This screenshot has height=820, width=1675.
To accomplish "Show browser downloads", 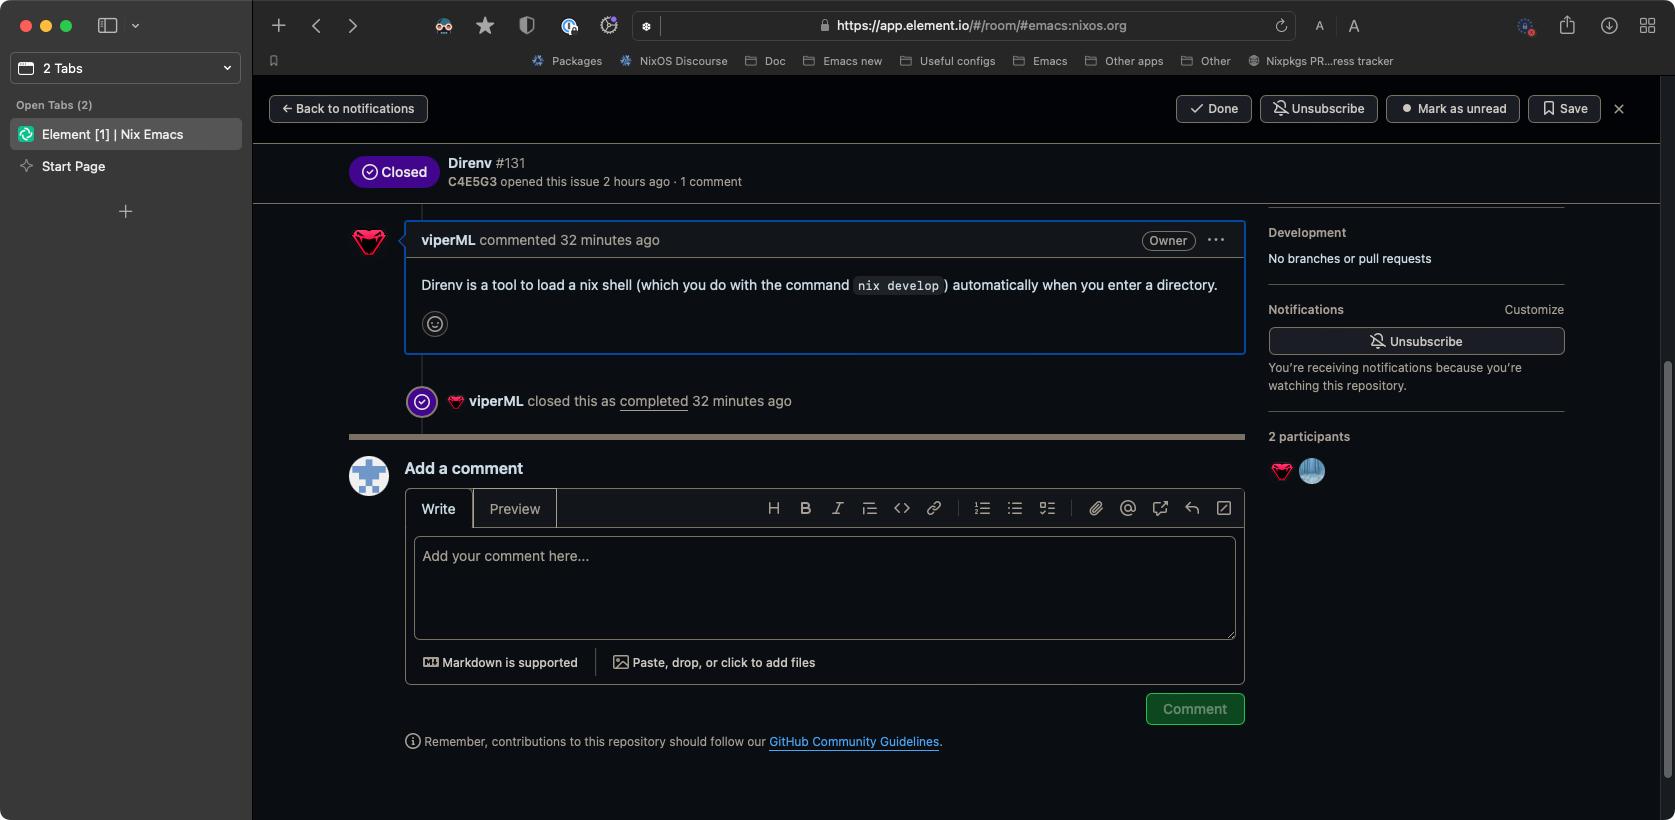I will pyautogui.click(x=1609, y=26).
